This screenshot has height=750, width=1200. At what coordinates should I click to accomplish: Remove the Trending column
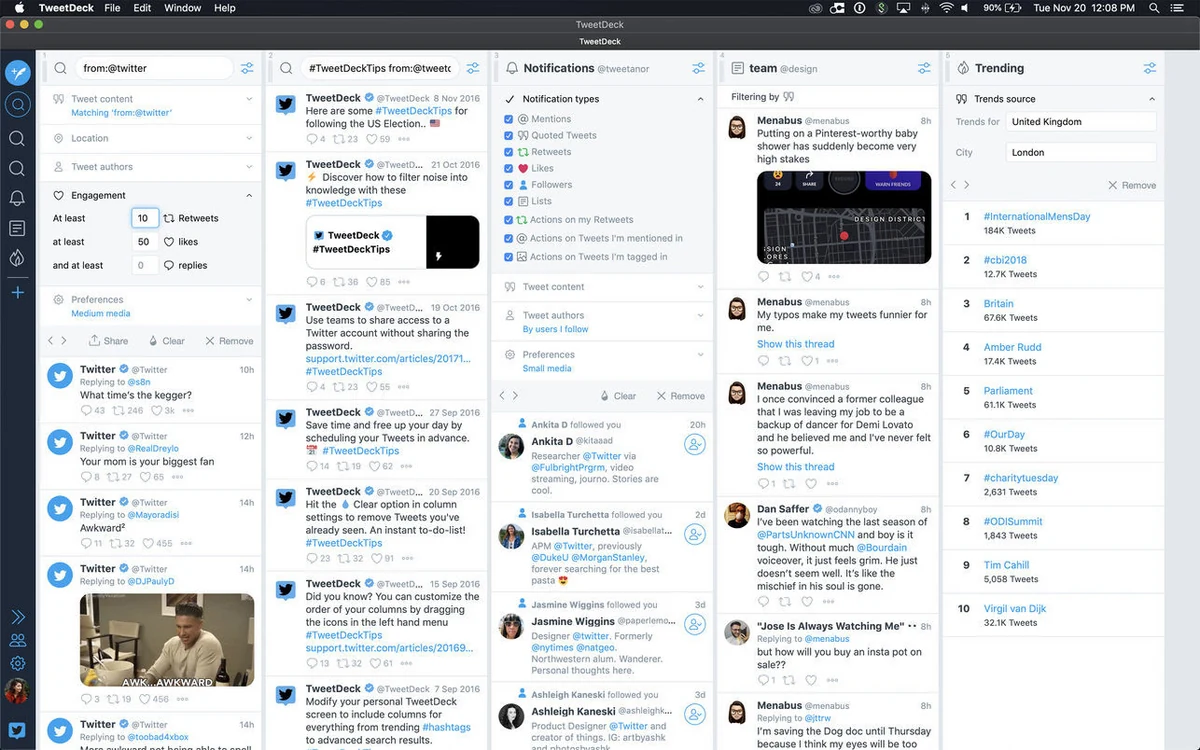1132,185
